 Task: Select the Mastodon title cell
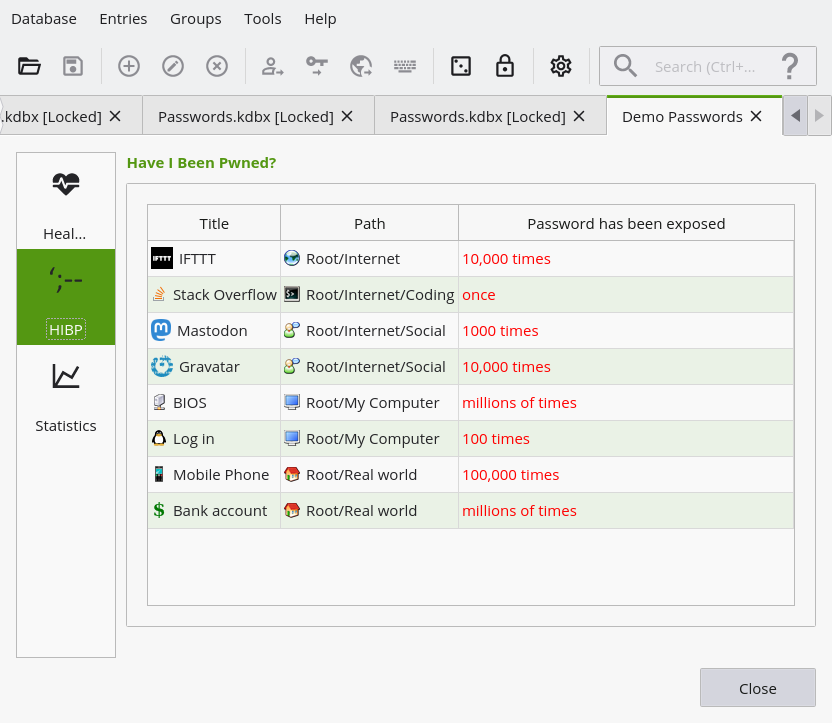[x=212, y=331]
